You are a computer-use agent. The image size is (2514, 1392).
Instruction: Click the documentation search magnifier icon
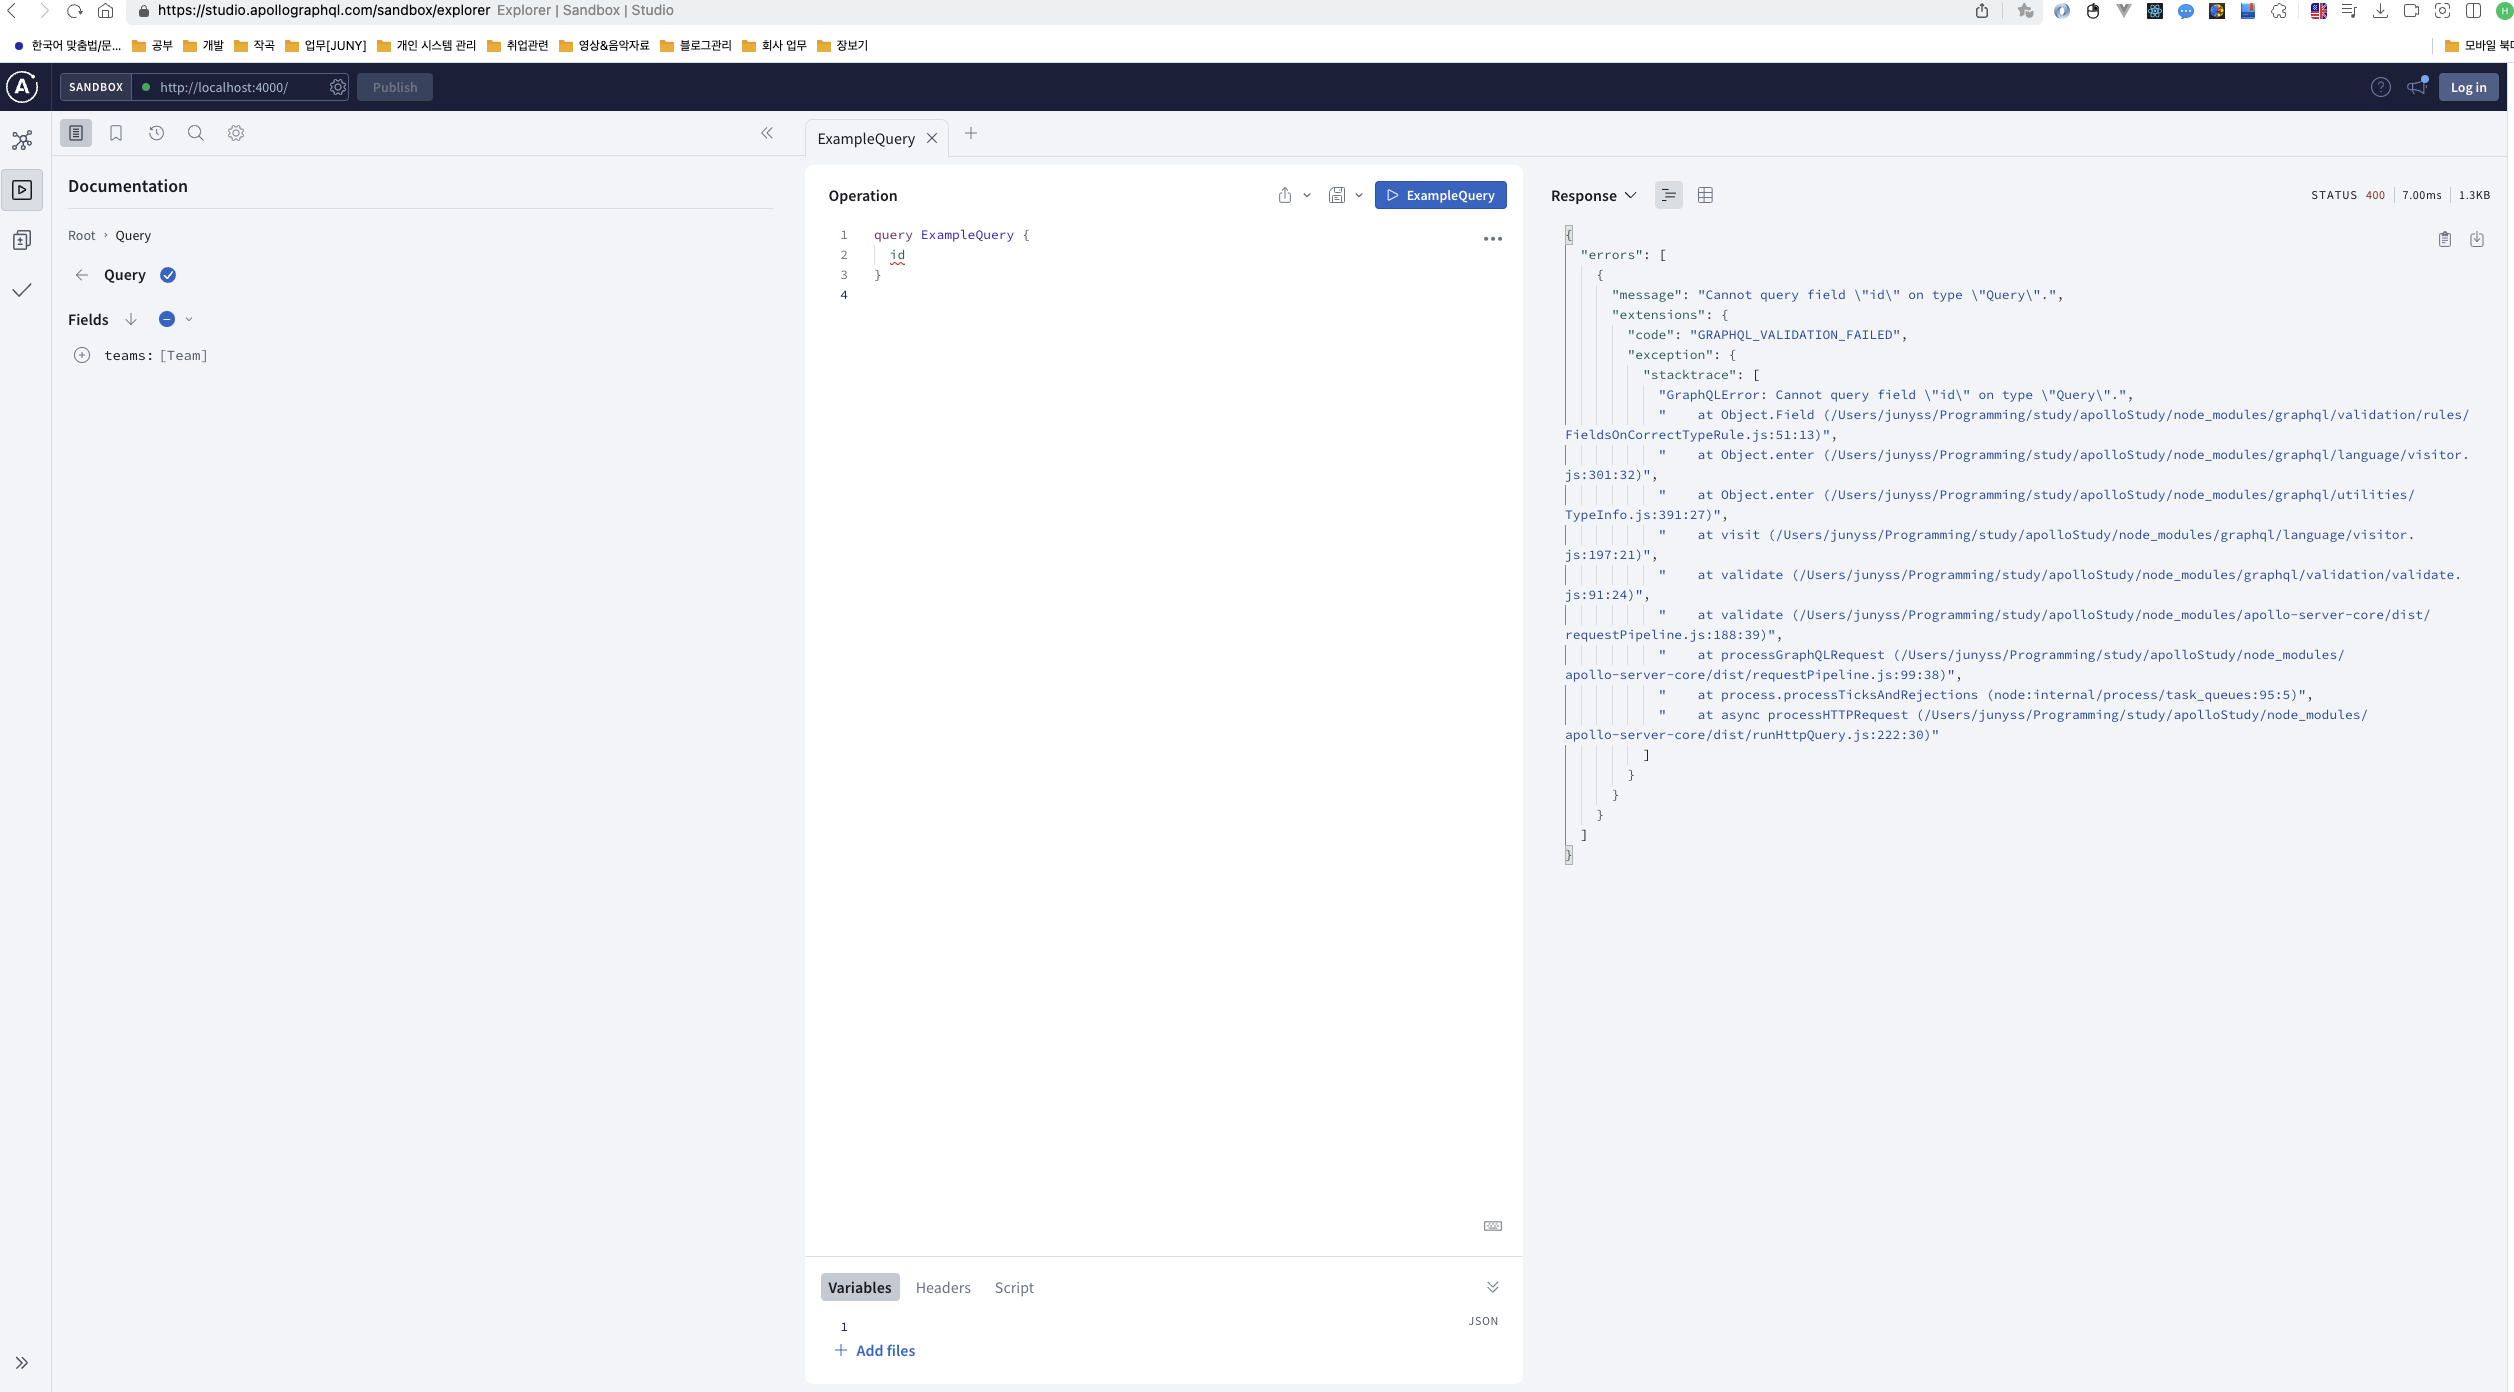(x=196, y=133)
